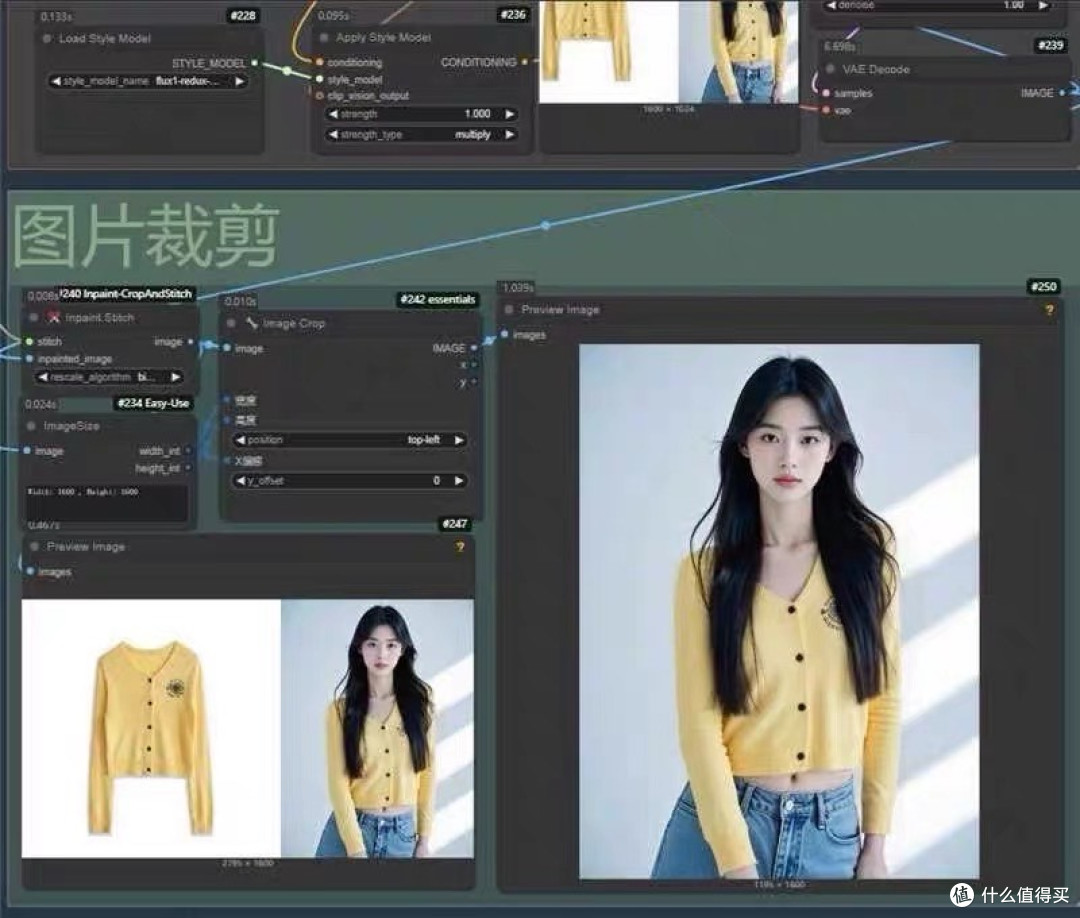Screen dimensions: 1080x918
Task: Click image output port on Inpaint Stitch
Action: point(191,342)
